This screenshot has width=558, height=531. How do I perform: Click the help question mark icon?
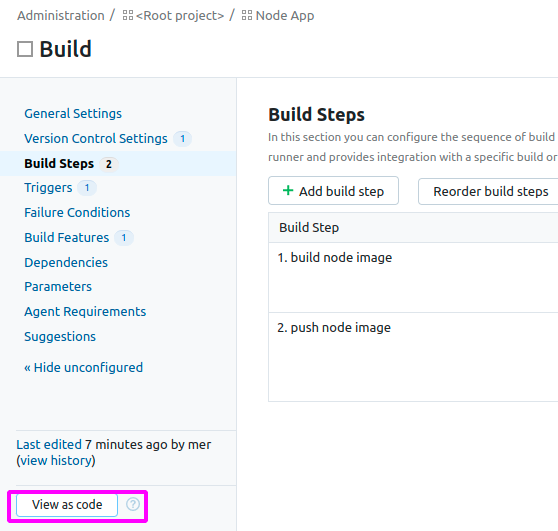(133, 504)
